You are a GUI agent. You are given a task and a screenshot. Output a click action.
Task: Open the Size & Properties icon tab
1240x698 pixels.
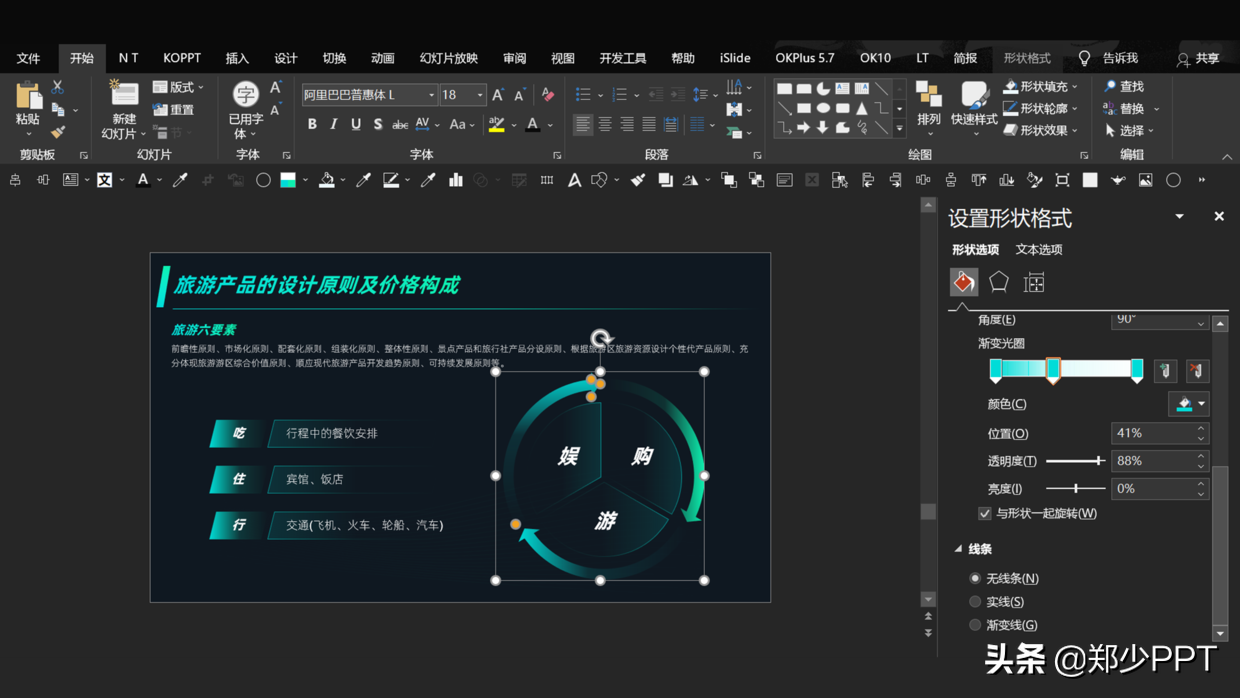click(x=1034, y=282)
